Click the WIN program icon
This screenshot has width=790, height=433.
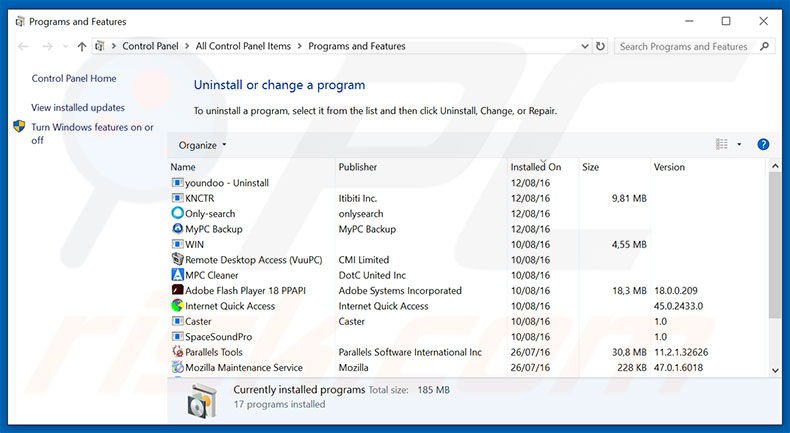coord(177,244)
